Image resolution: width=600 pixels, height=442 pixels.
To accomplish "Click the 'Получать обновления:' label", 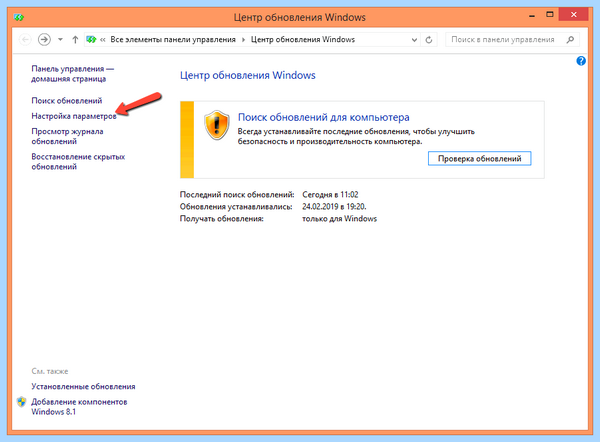I will [222, 219].
